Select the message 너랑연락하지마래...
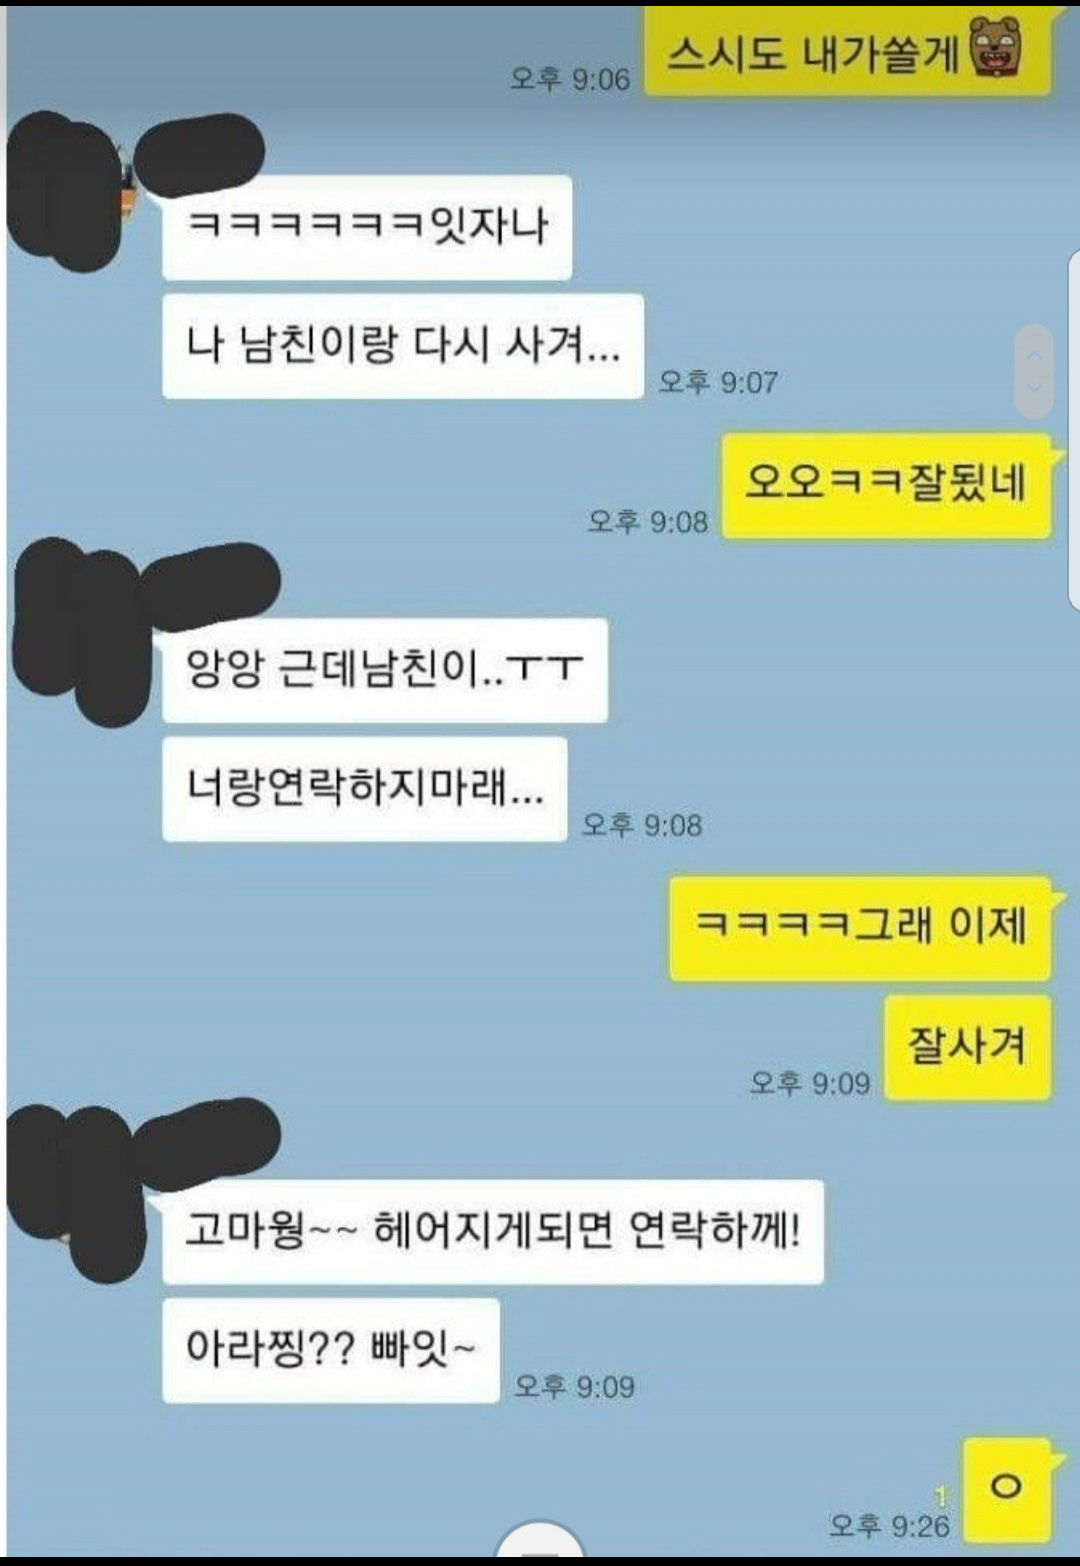Viewport: 1080px width, 1566px height. 365,789
